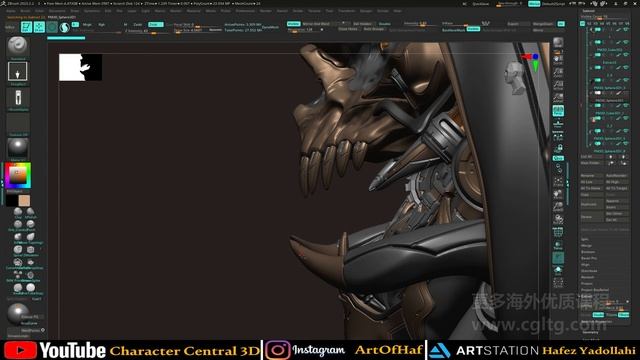Open the stroke type selector
This screenshot has width=640, height=360.
18,72
